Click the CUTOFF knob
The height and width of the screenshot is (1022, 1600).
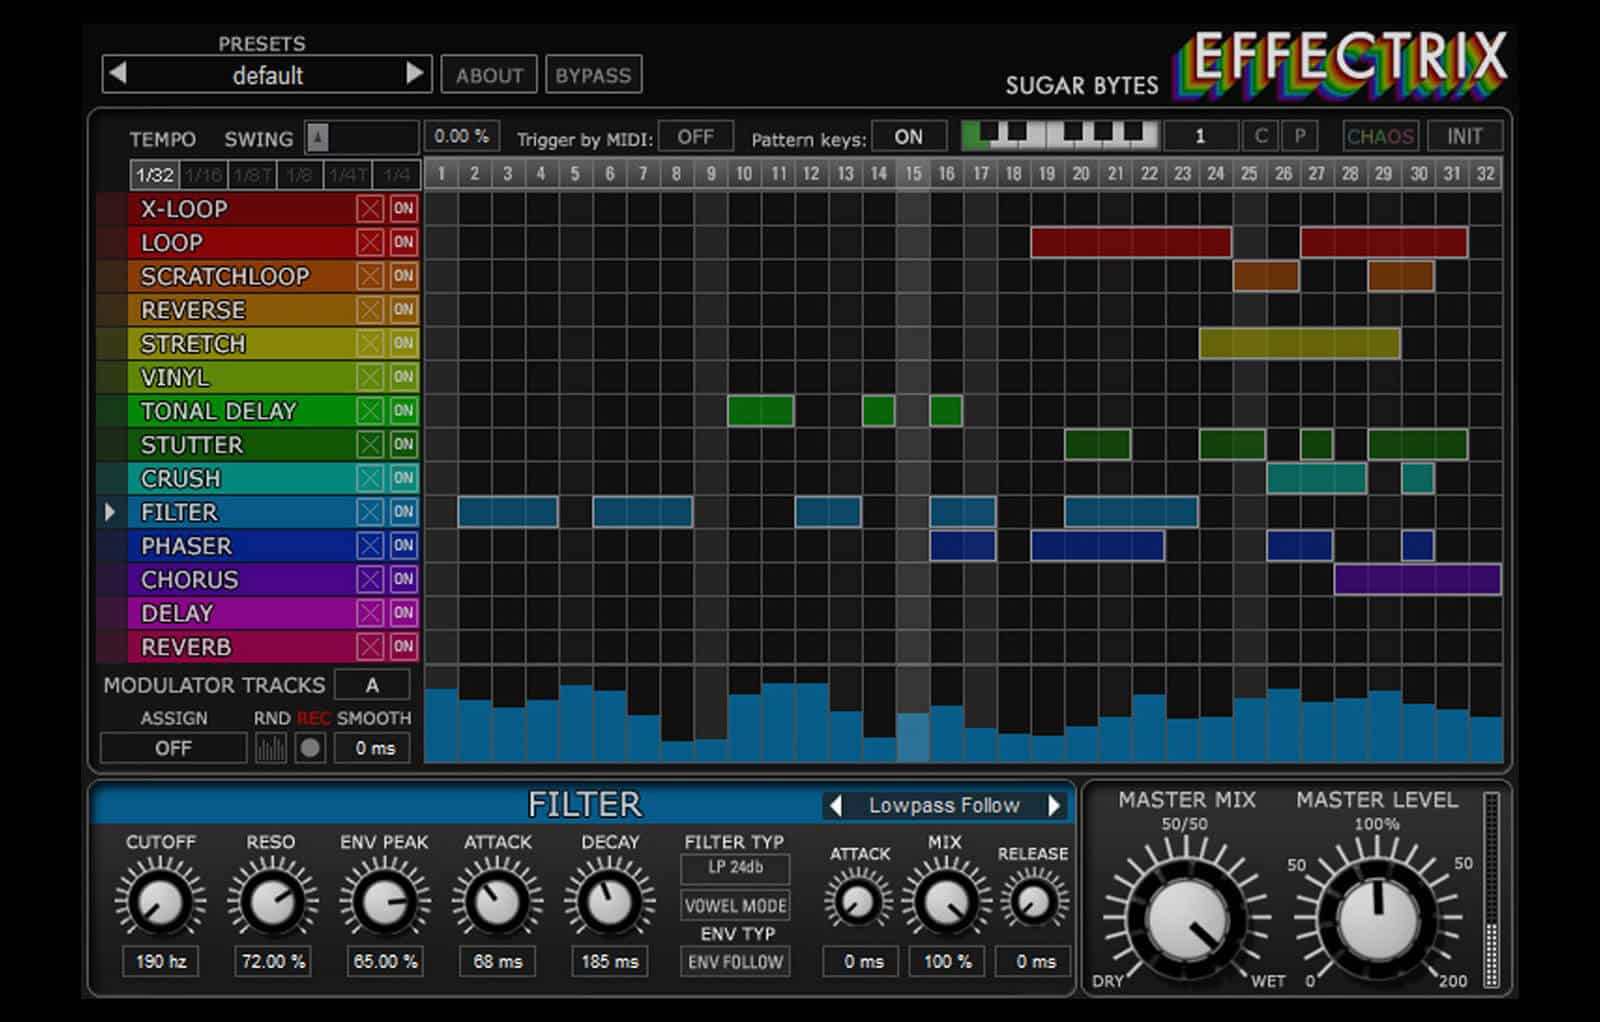click(160, 901)
